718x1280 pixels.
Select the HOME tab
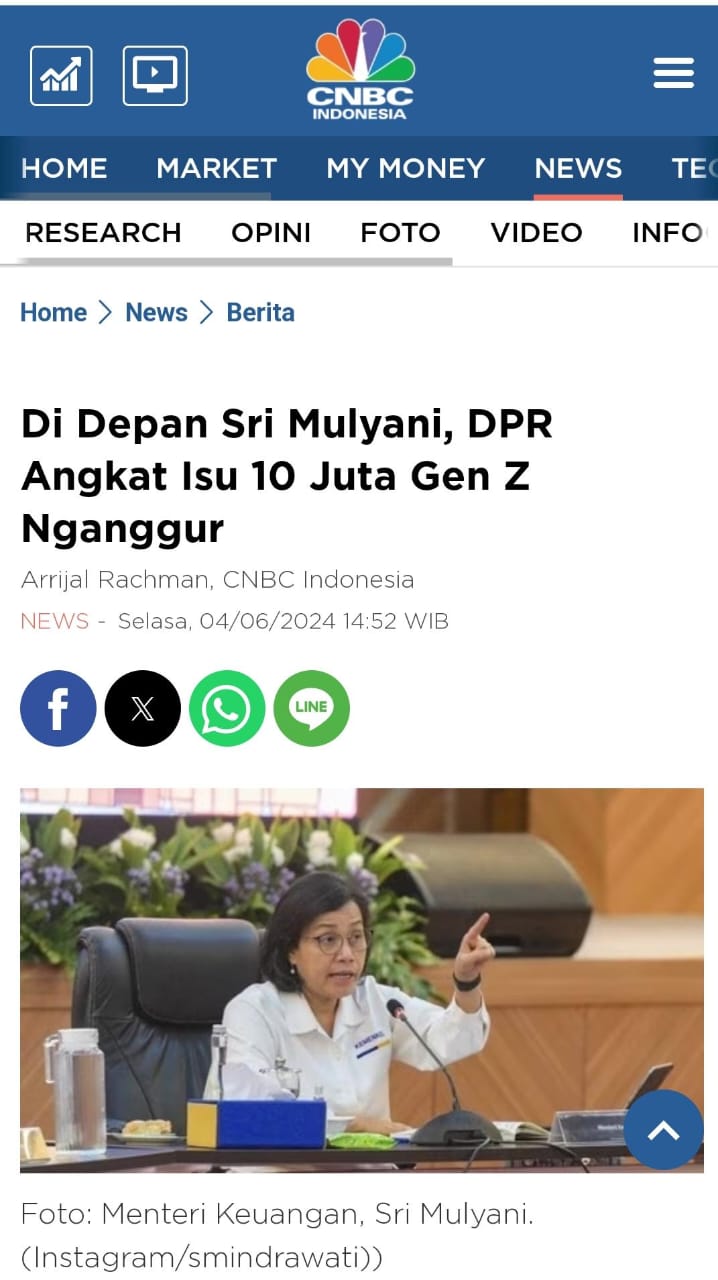(64, 168)
